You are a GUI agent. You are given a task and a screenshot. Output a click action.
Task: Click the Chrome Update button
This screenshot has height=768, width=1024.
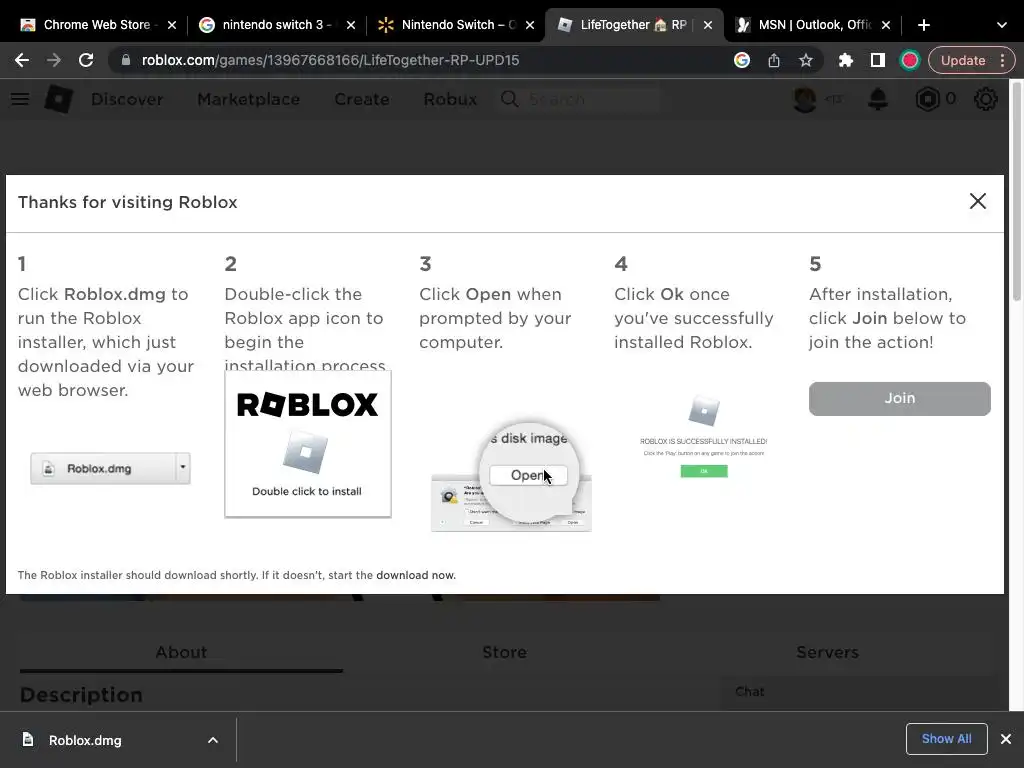[963, 60]
